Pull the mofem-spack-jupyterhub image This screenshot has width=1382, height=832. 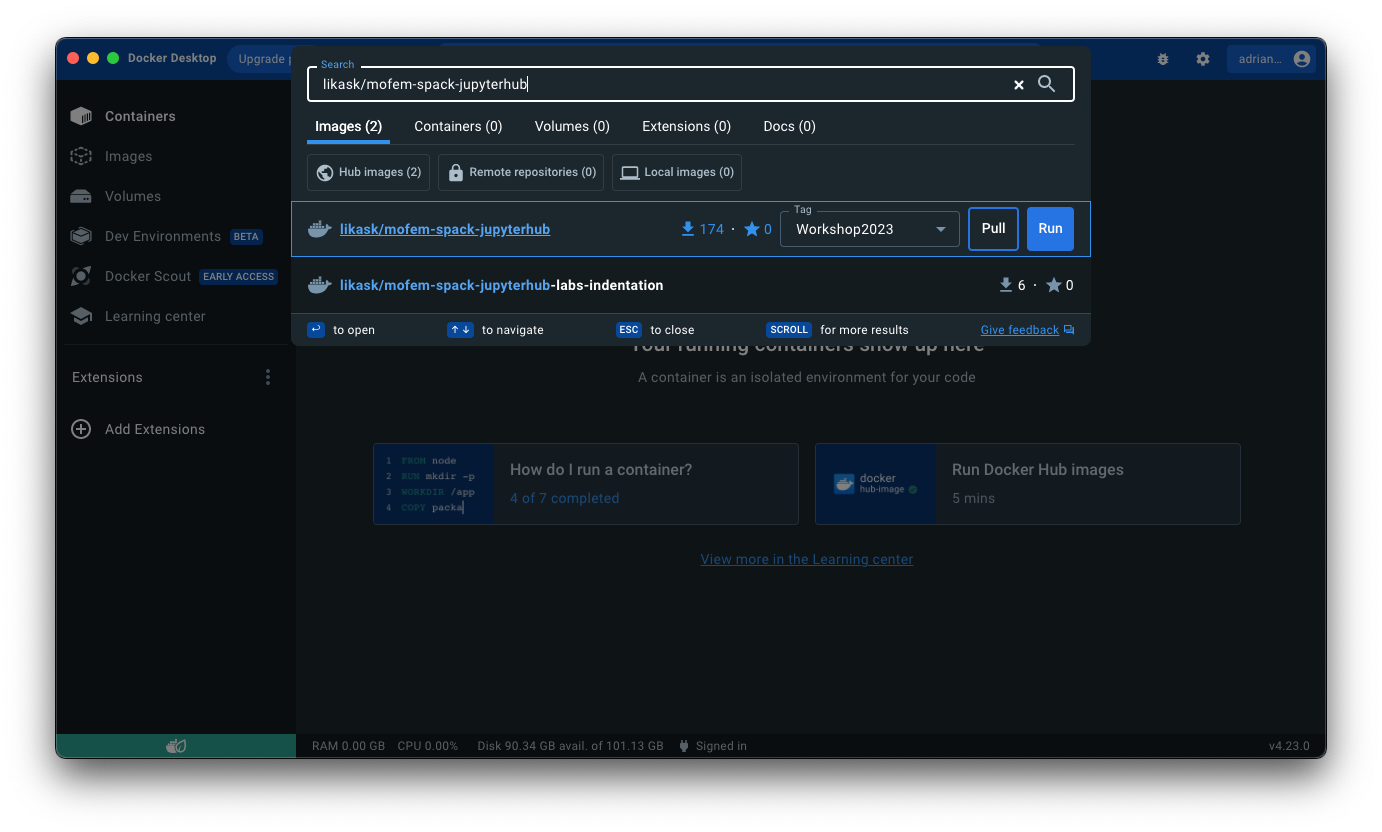993,229
